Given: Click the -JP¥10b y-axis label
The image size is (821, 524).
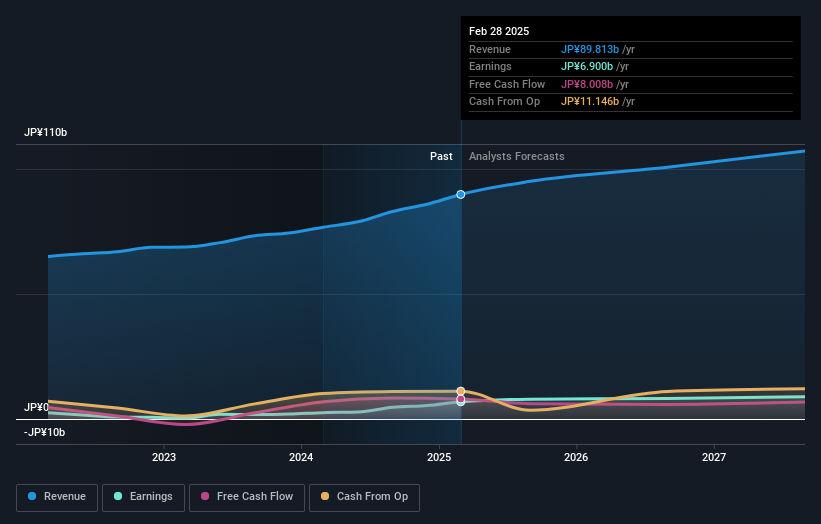Looking at the screenshot, I should (45, 432).
